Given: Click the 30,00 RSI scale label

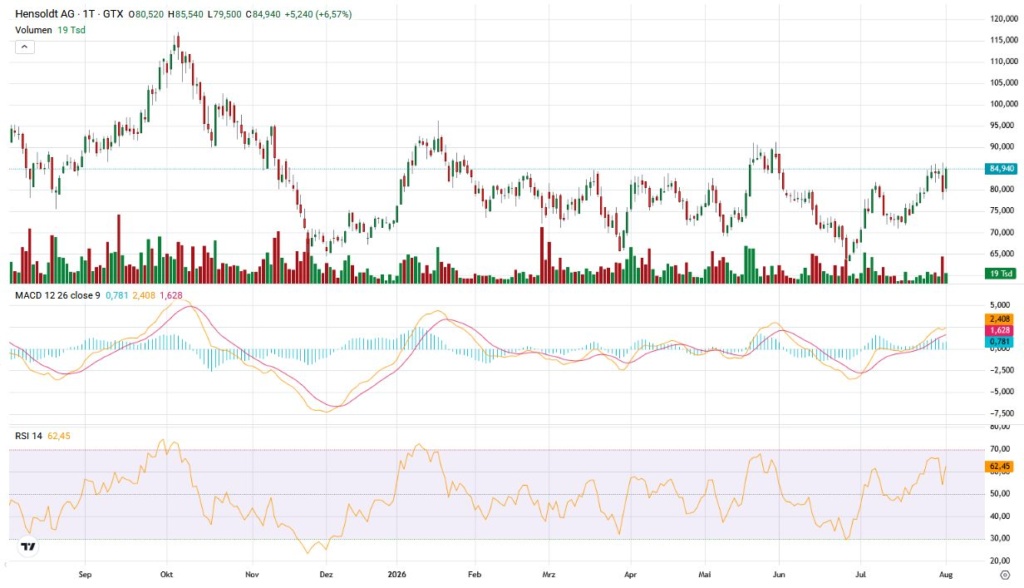Looking at the screenshot, I should (x=1000, y=538).
